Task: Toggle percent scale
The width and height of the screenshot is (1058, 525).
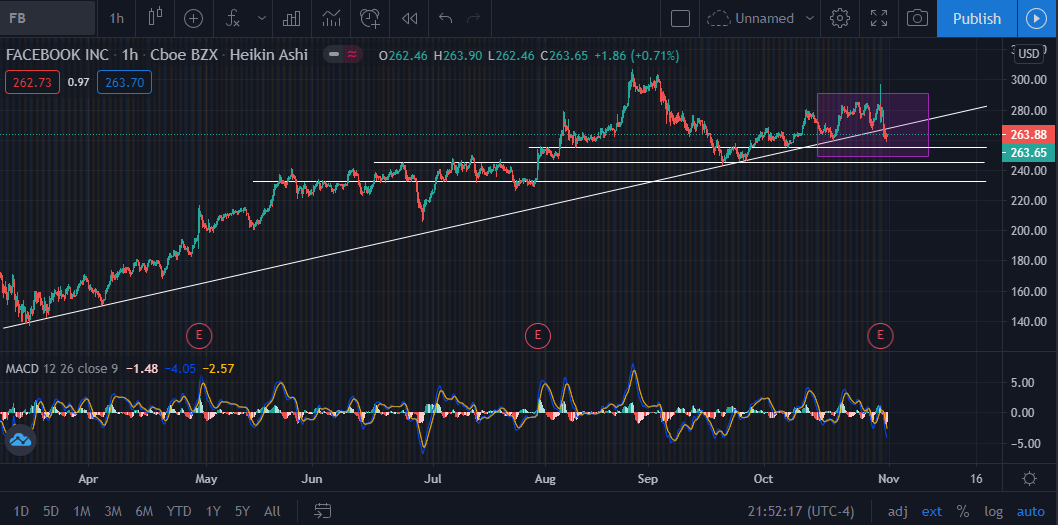Action: click(x=963, y=511)
